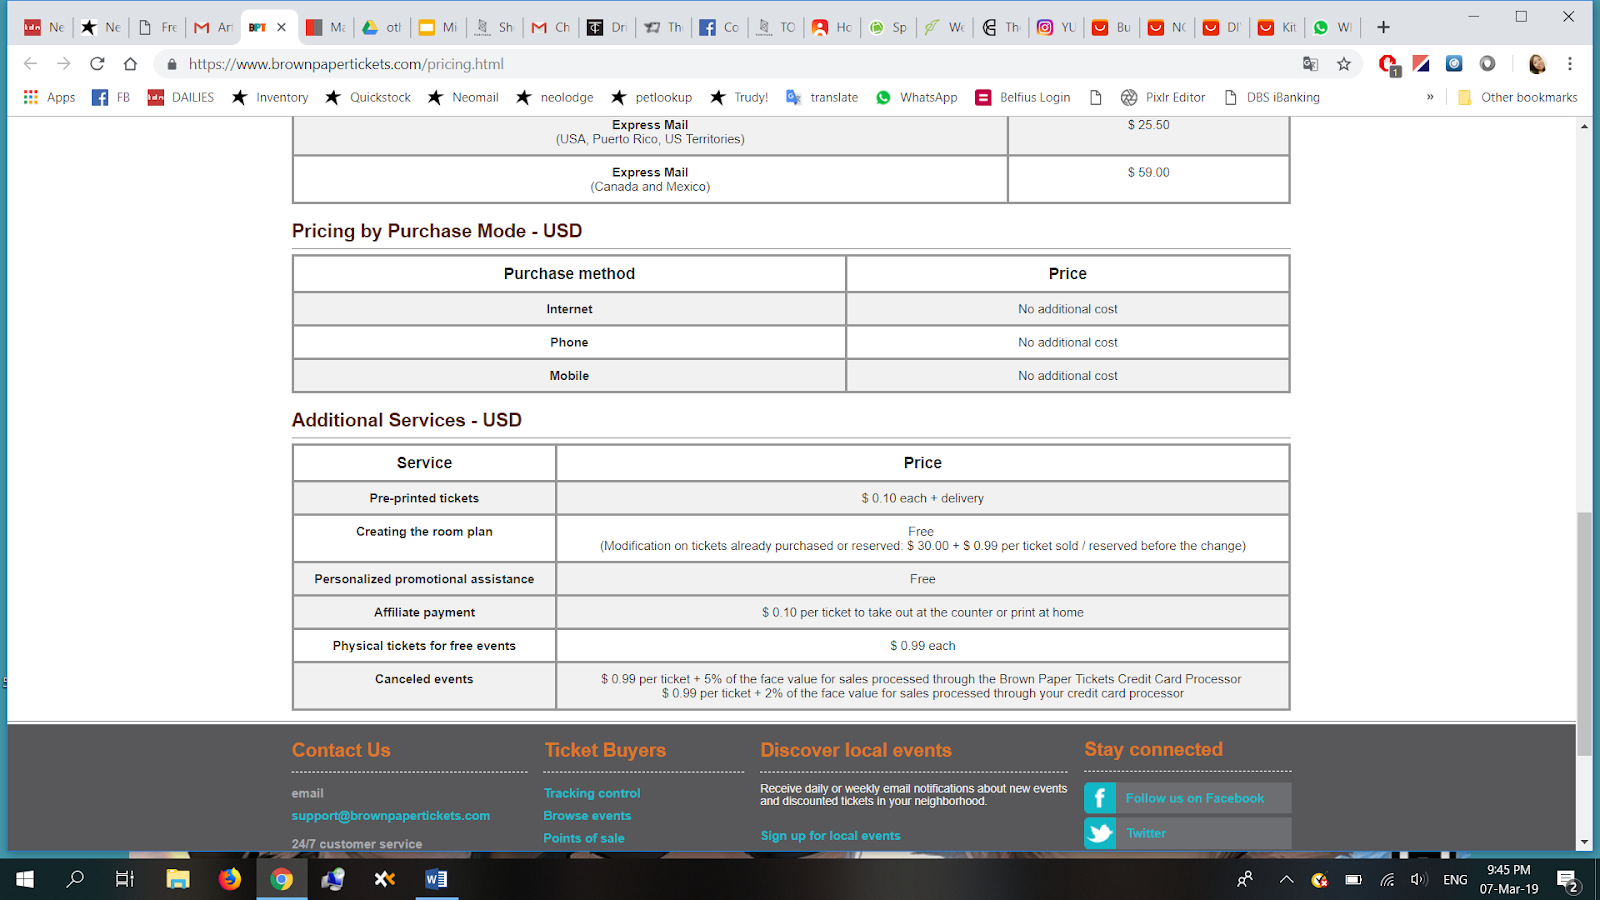The width and height of the screenshot is (1600, 900).
Task: Switch to the Instagram tab
Action: click(x=1056, y=27)
